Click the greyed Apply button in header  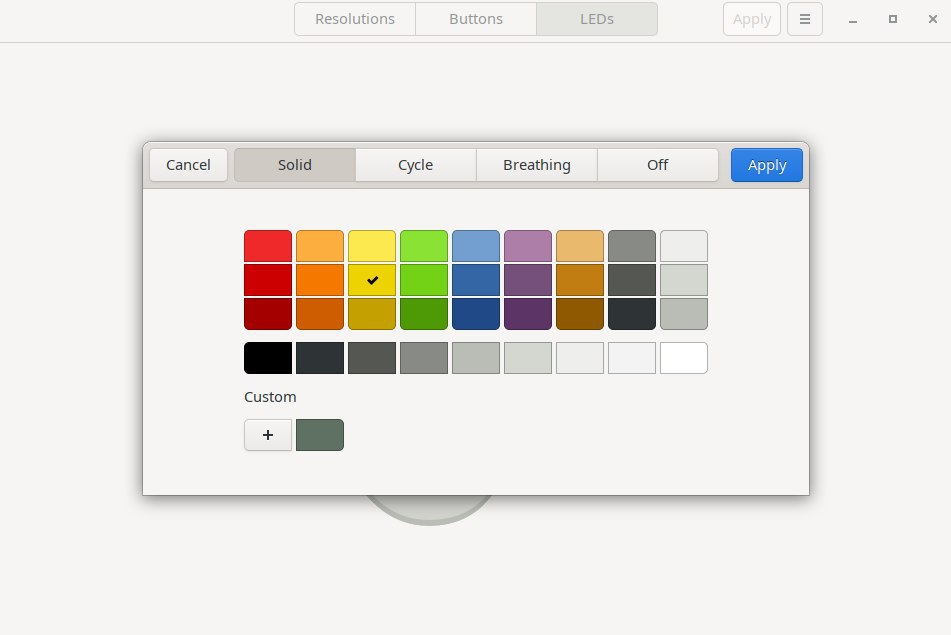click(751, 19)
